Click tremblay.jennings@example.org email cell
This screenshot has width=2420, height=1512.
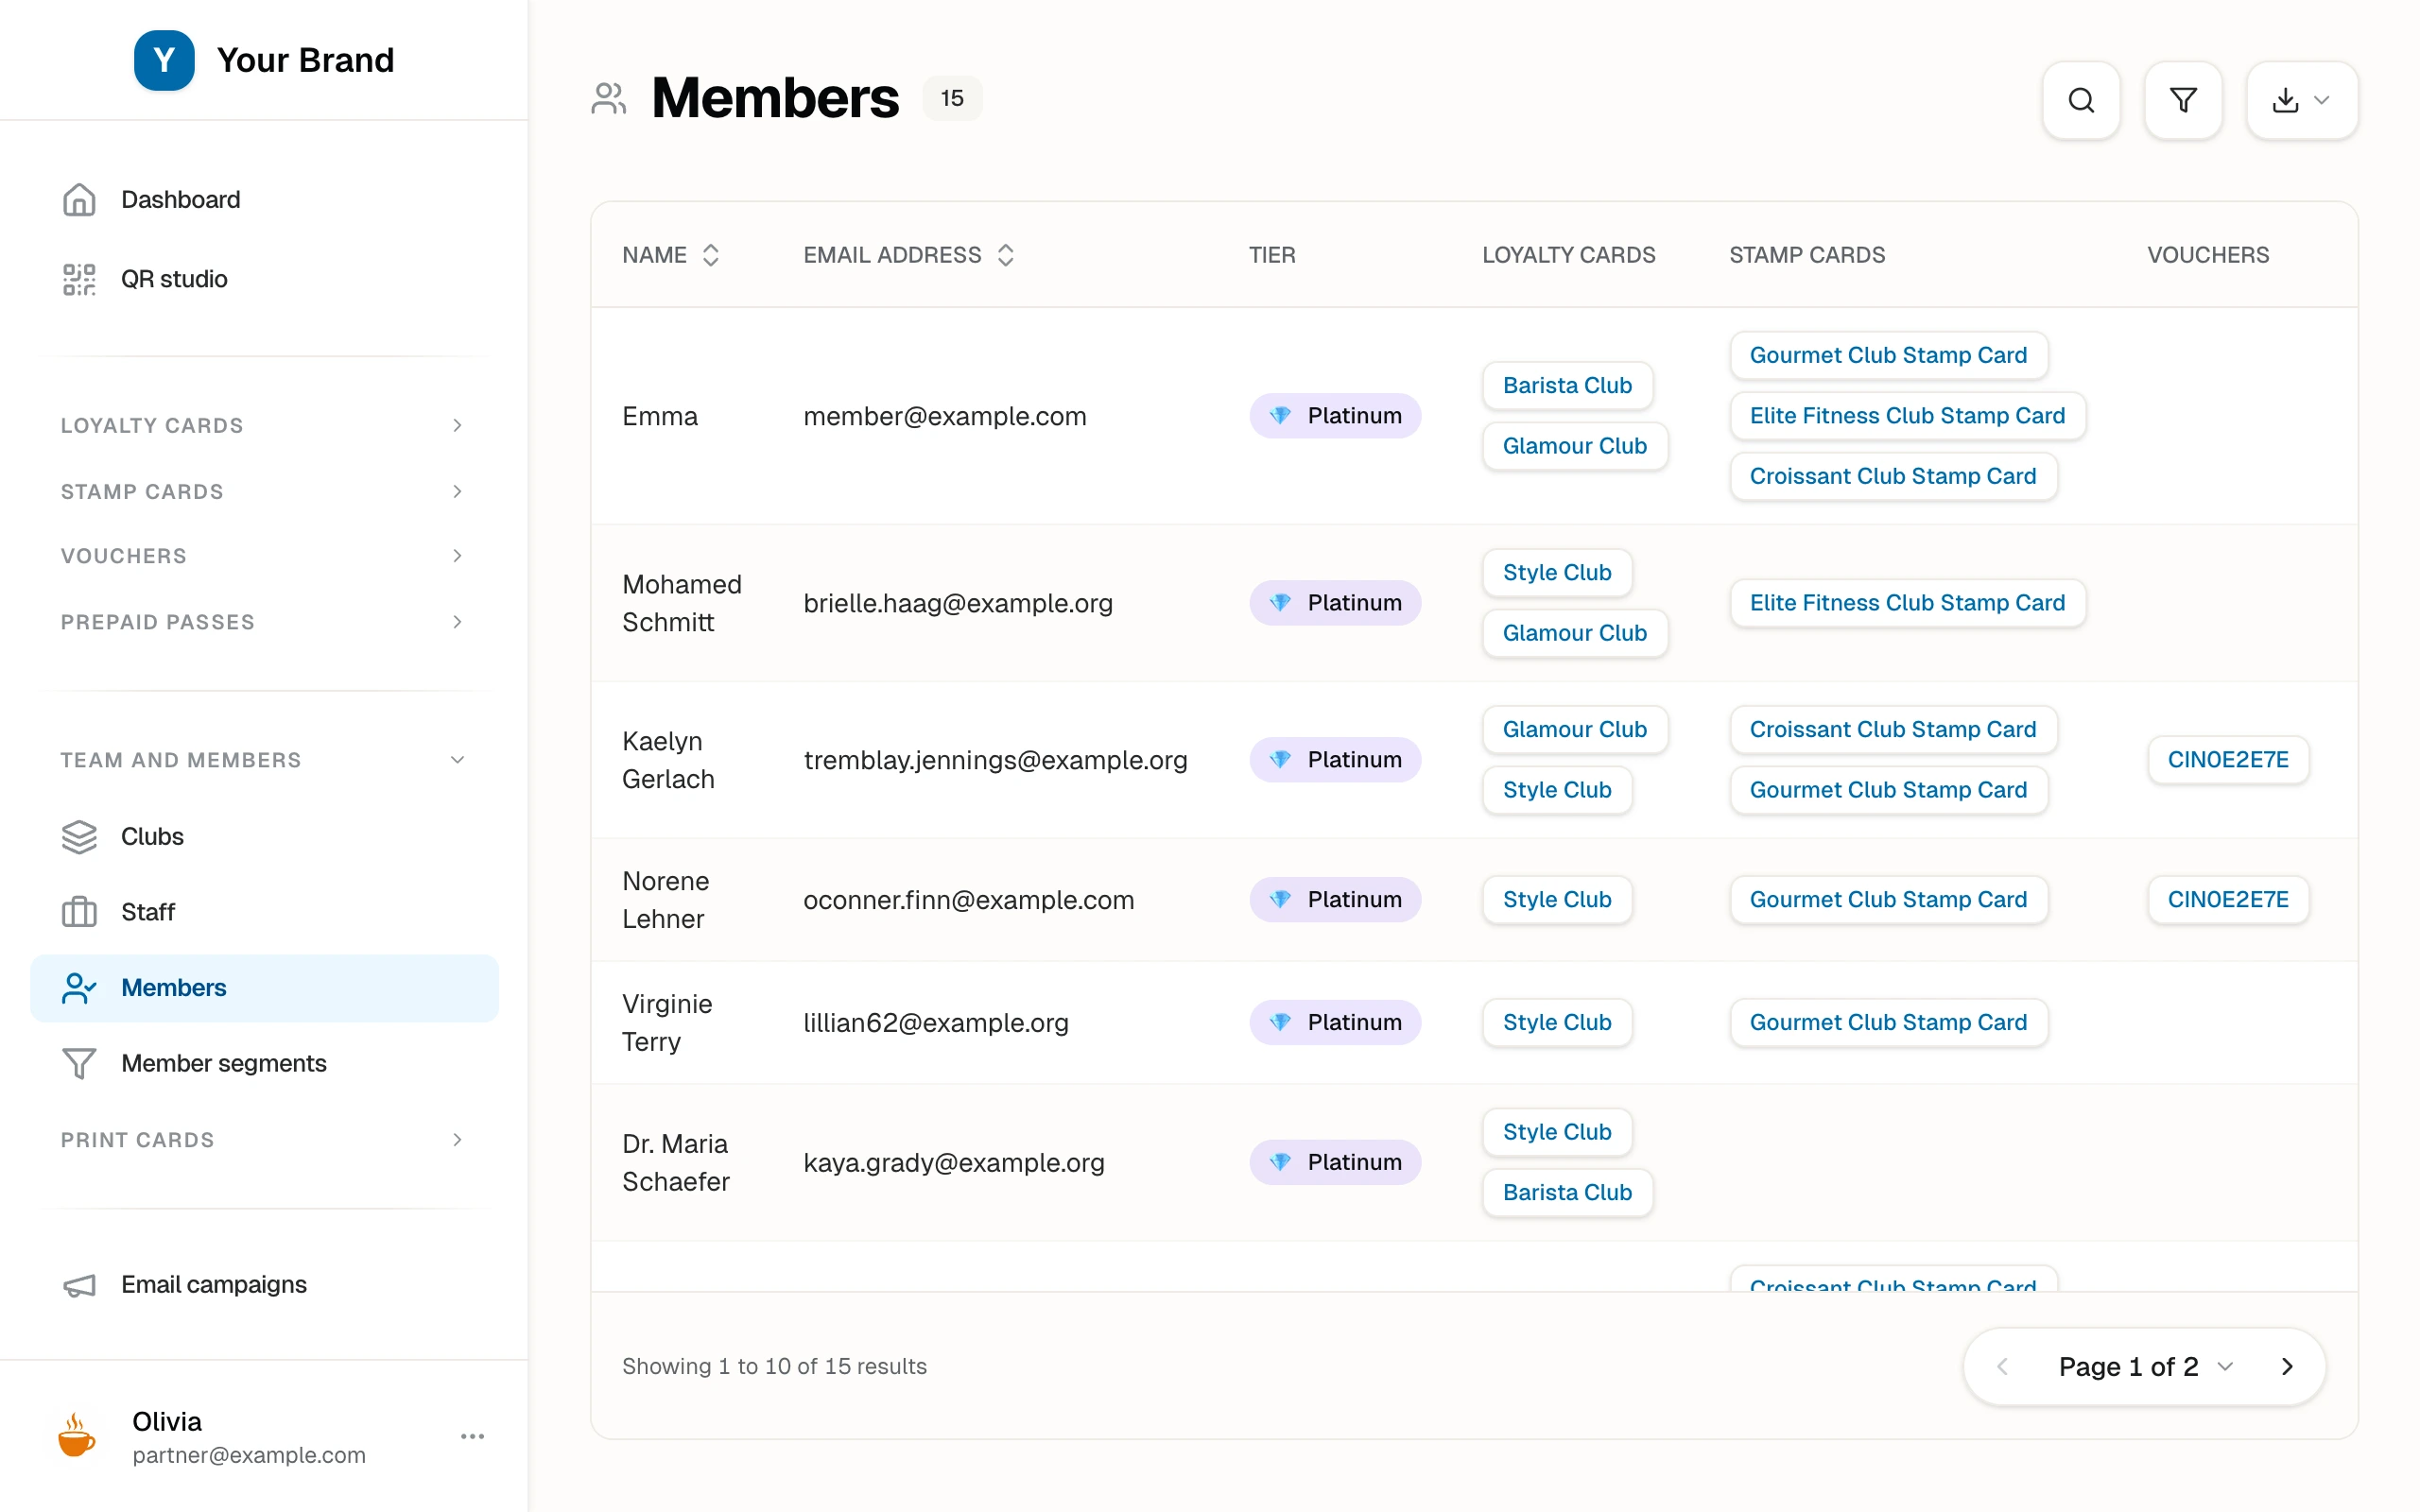tap(995, 760)
